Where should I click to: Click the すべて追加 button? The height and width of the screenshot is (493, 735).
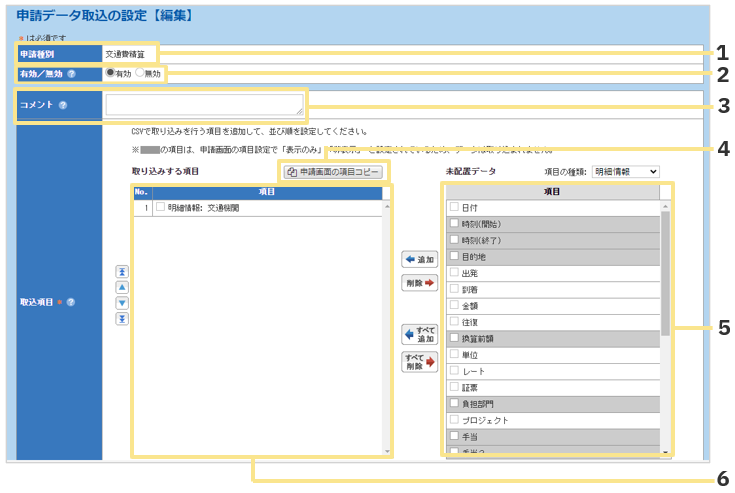(420, 333)
